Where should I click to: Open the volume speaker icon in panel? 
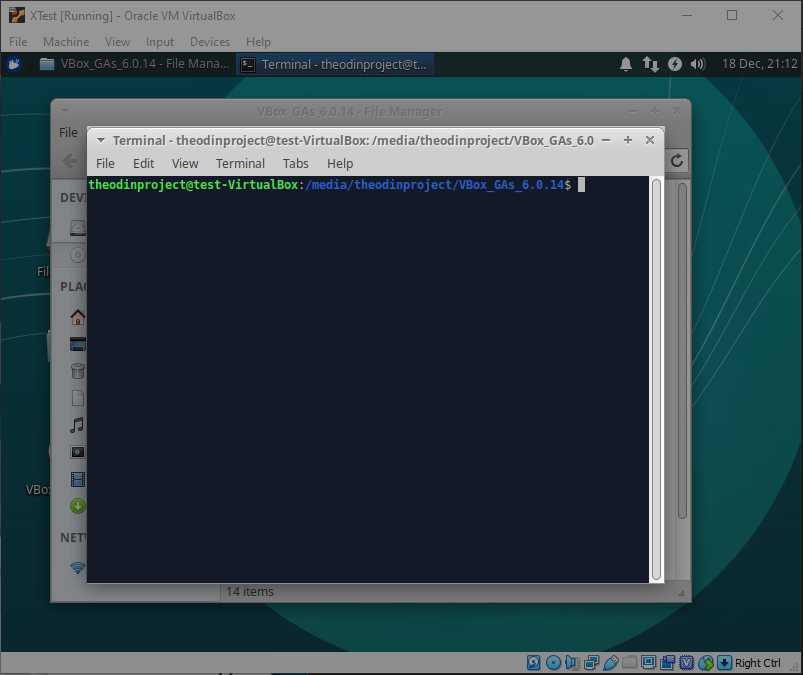[x=698, y=64]
